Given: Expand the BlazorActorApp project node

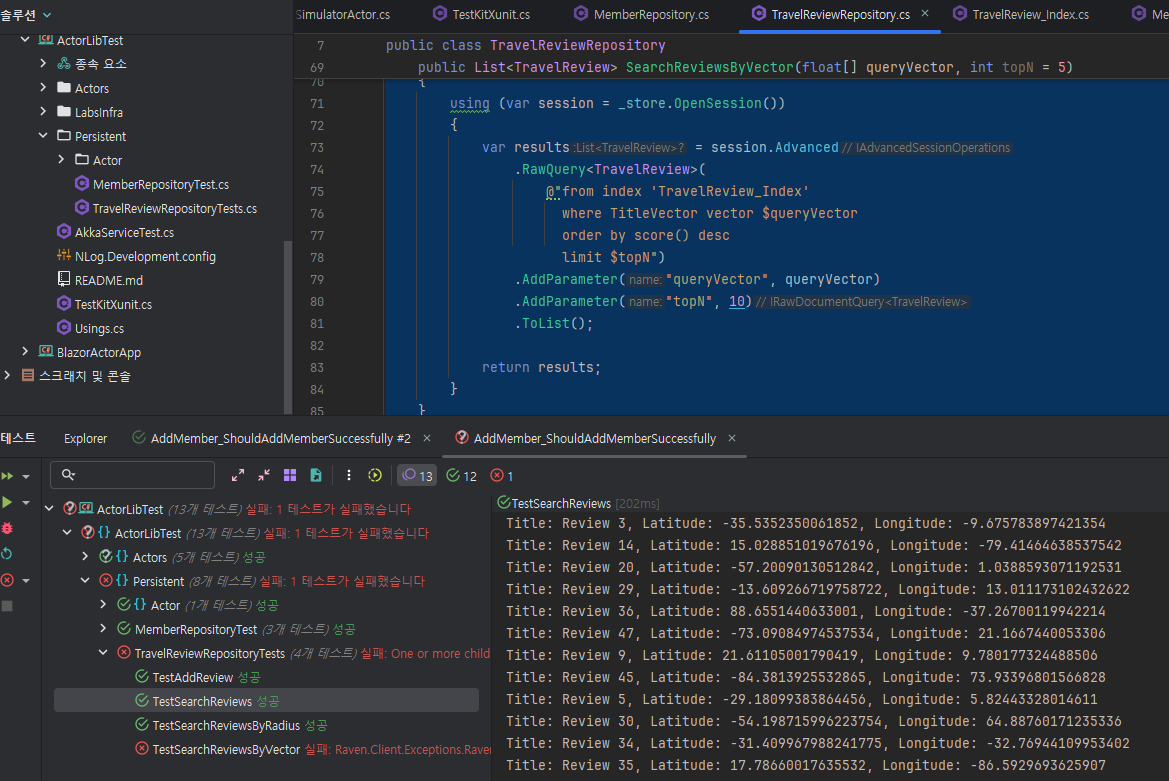Looking at the screenshot, I should [x=25, y=352].
